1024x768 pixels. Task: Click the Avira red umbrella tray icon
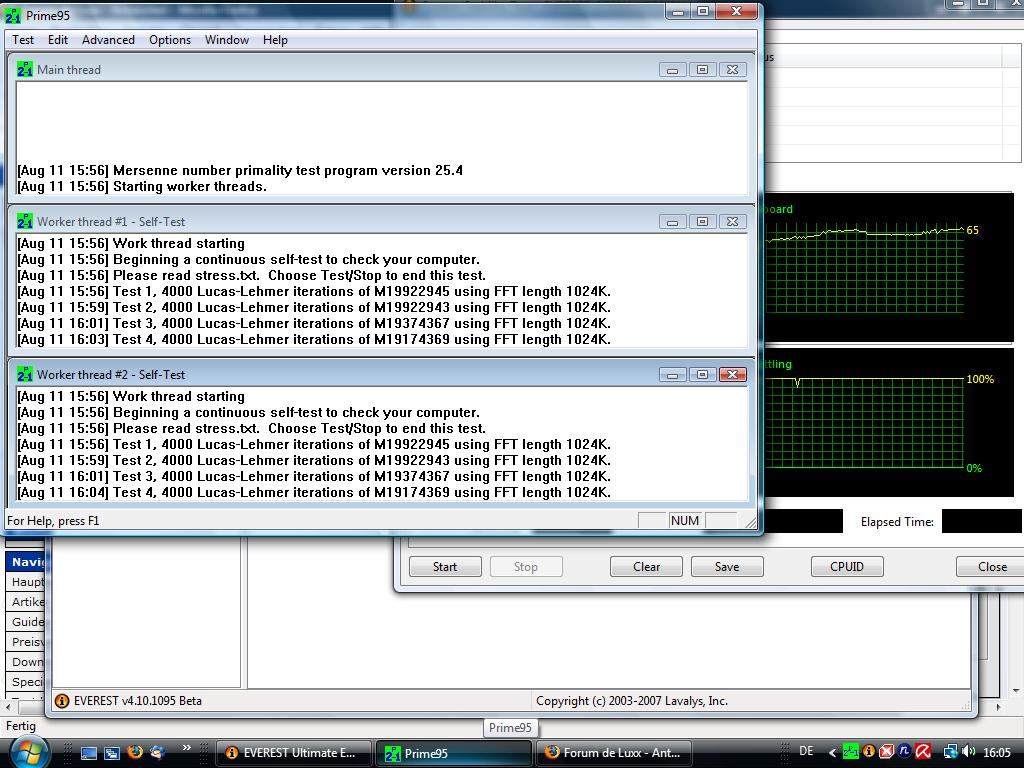(923, 752)
